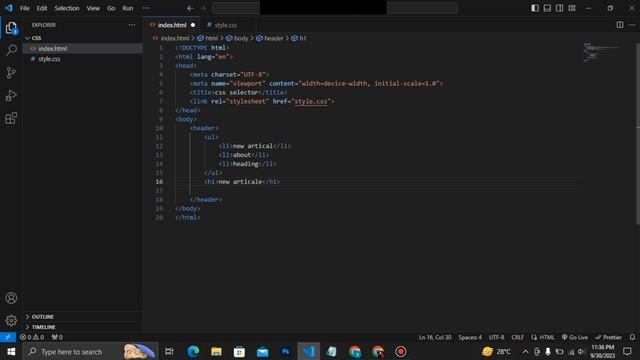640x360 pixels.
Task: Open the Run menu
Action: click(x=128, y=8)
